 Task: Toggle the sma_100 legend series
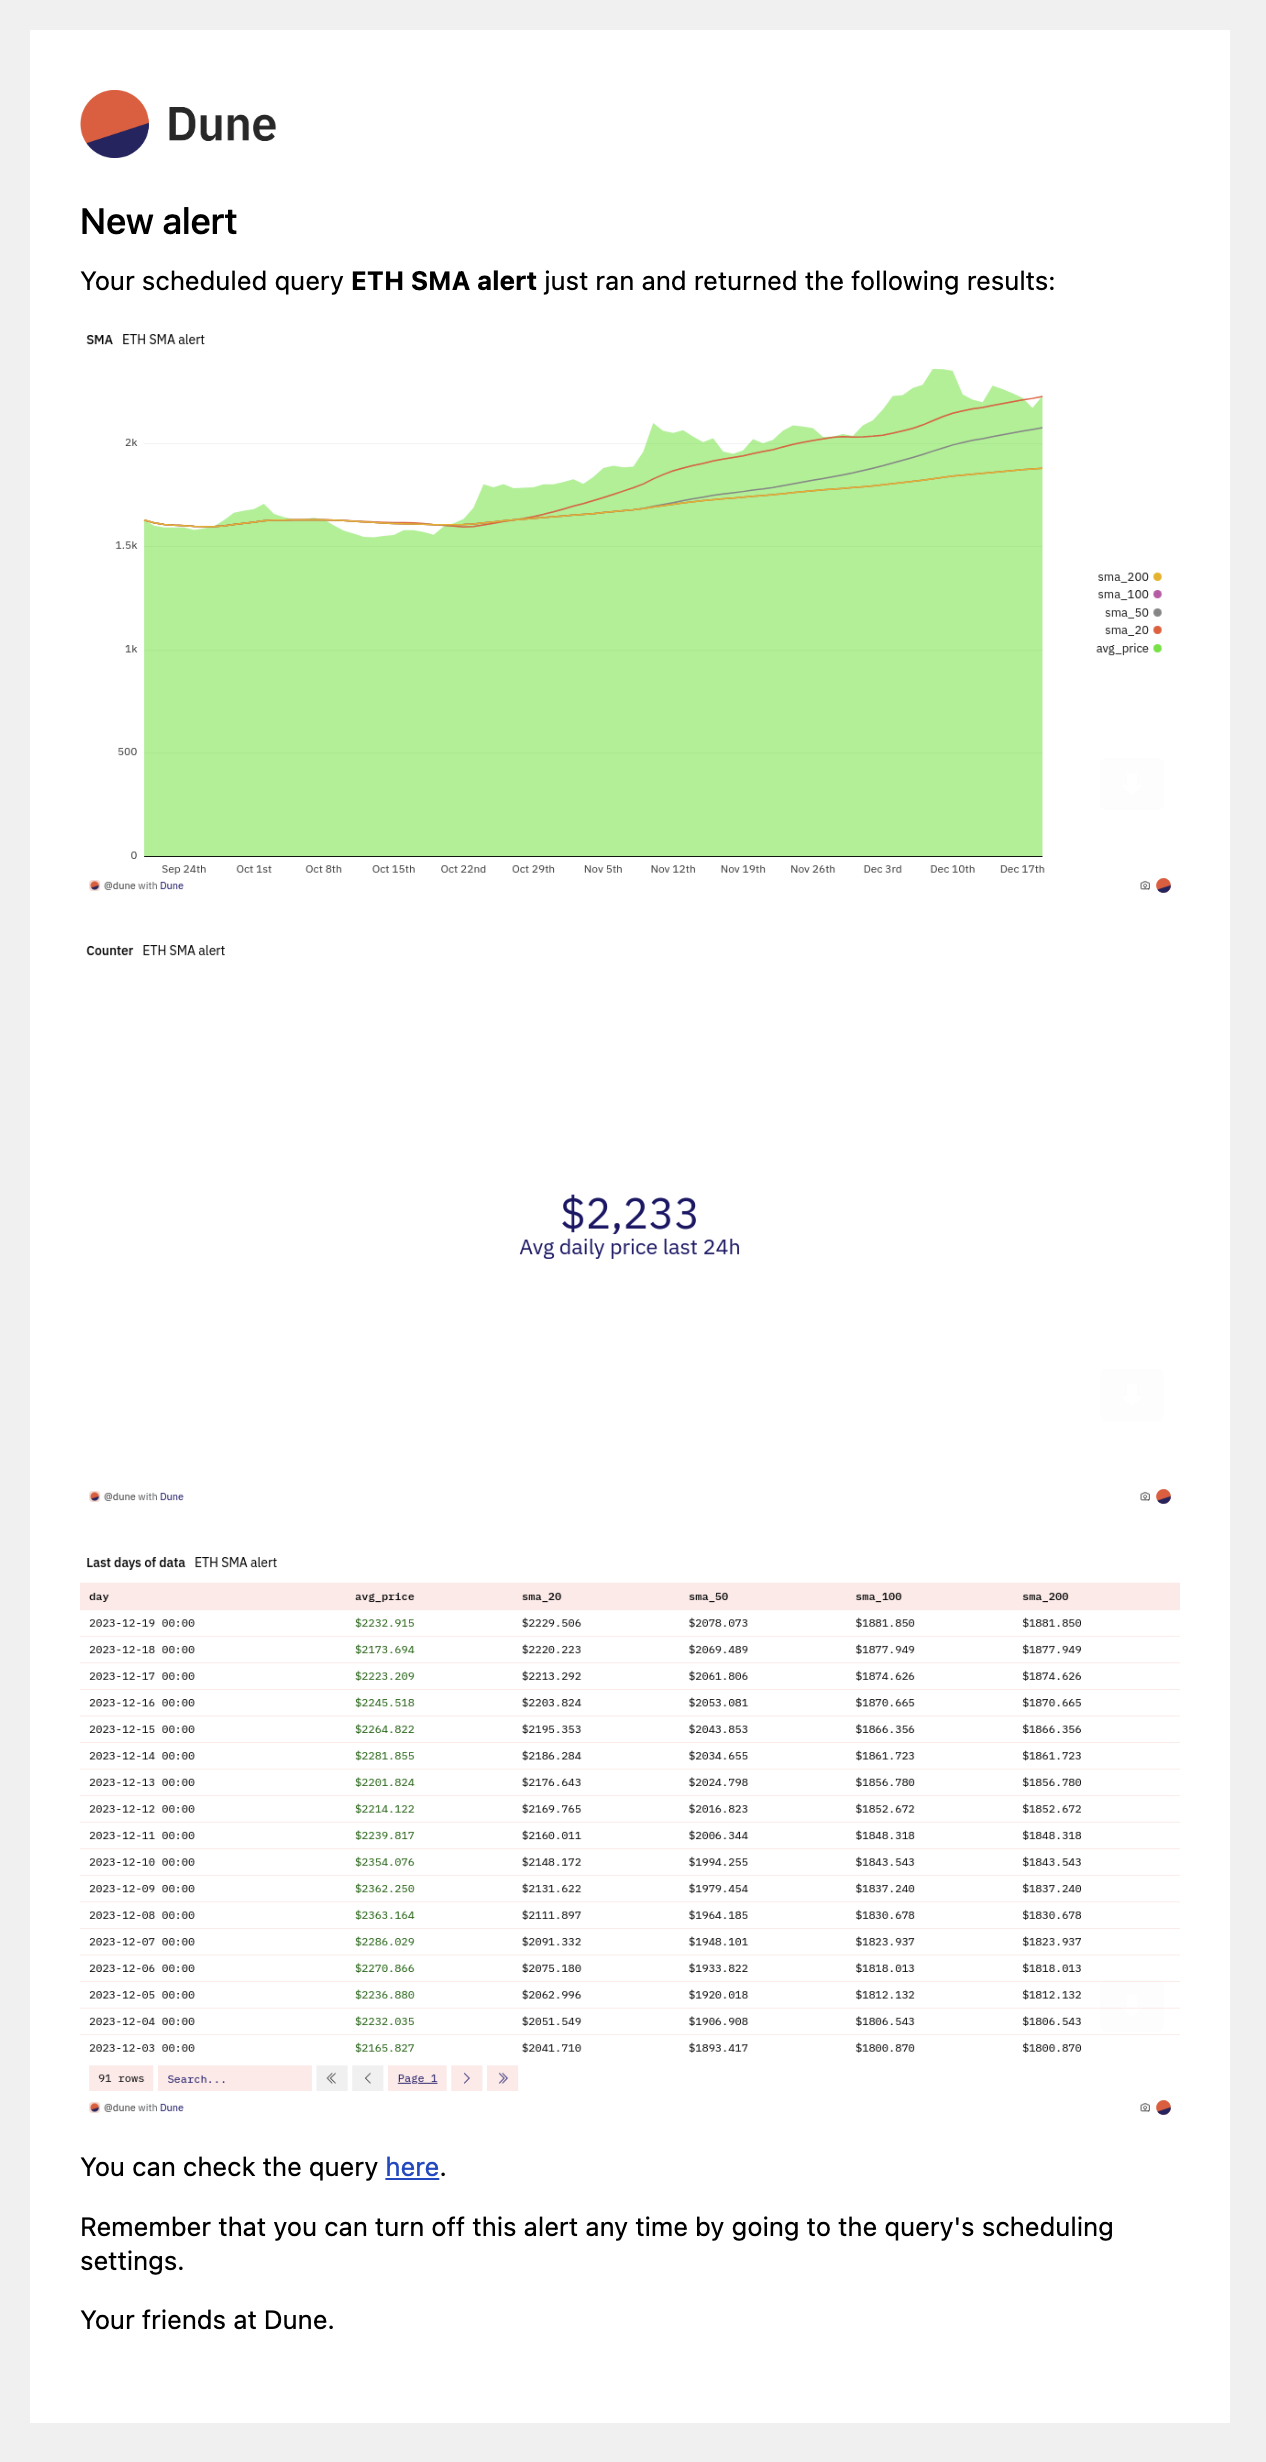(1129, 595)
